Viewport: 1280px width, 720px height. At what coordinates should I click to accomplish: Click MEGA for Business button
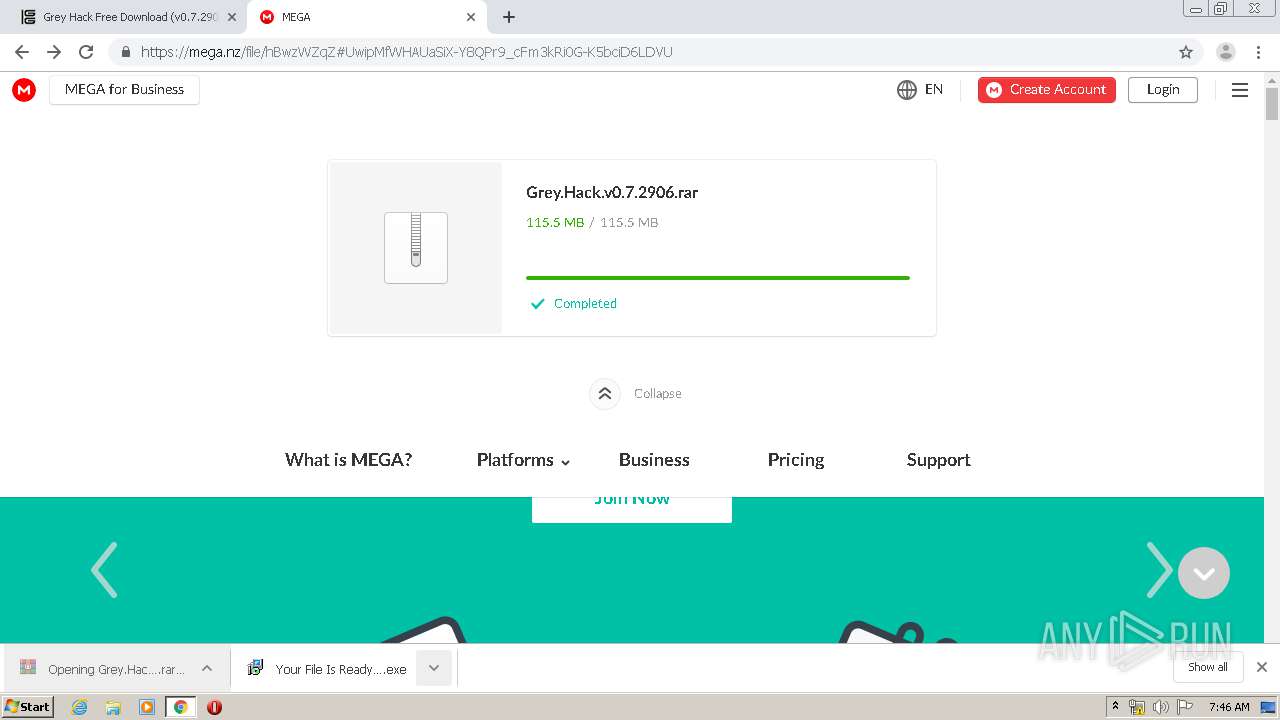(x=124, y=89)
